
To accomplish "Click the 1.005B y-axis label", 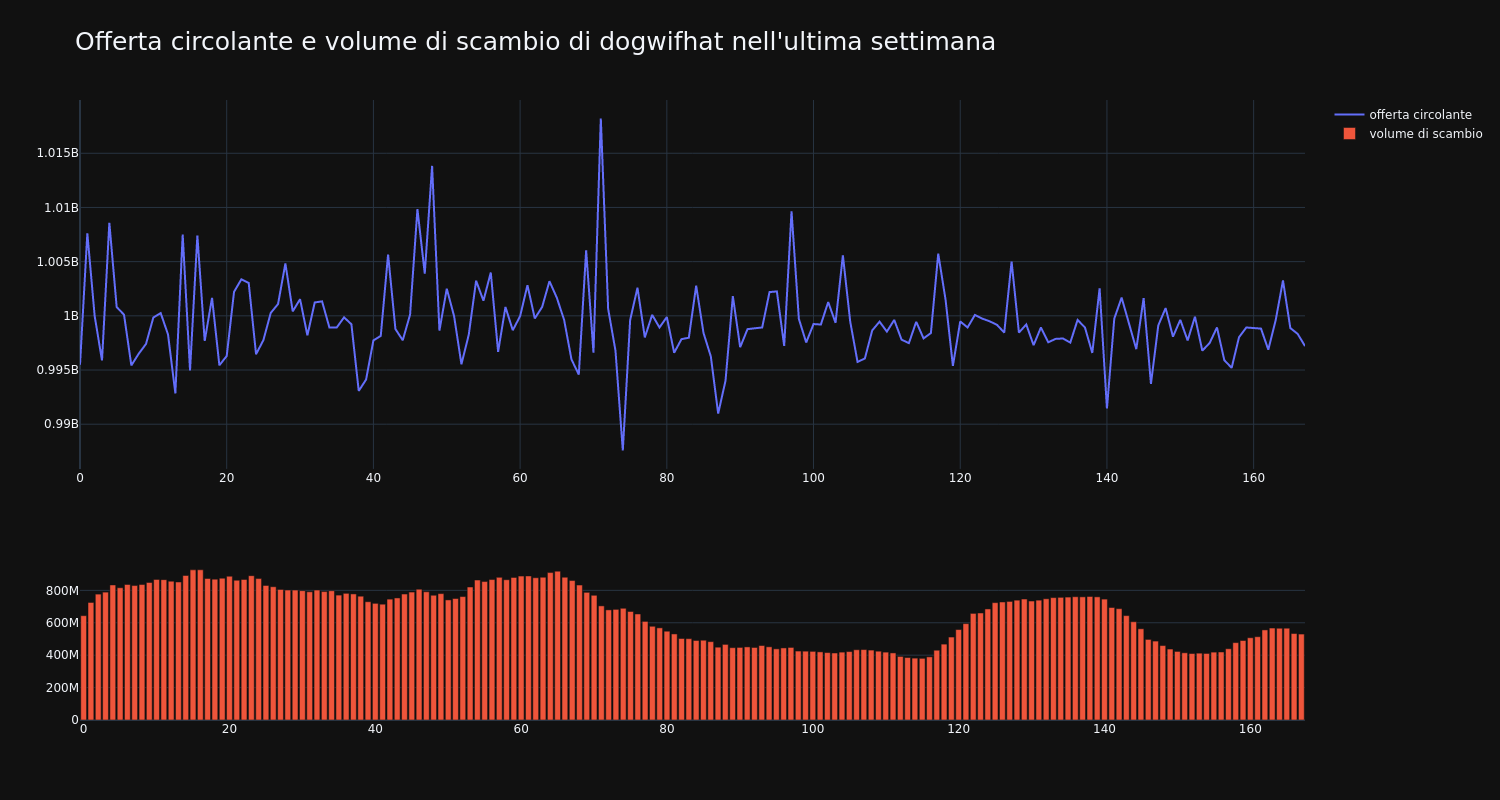I will (x=57, y=262).
